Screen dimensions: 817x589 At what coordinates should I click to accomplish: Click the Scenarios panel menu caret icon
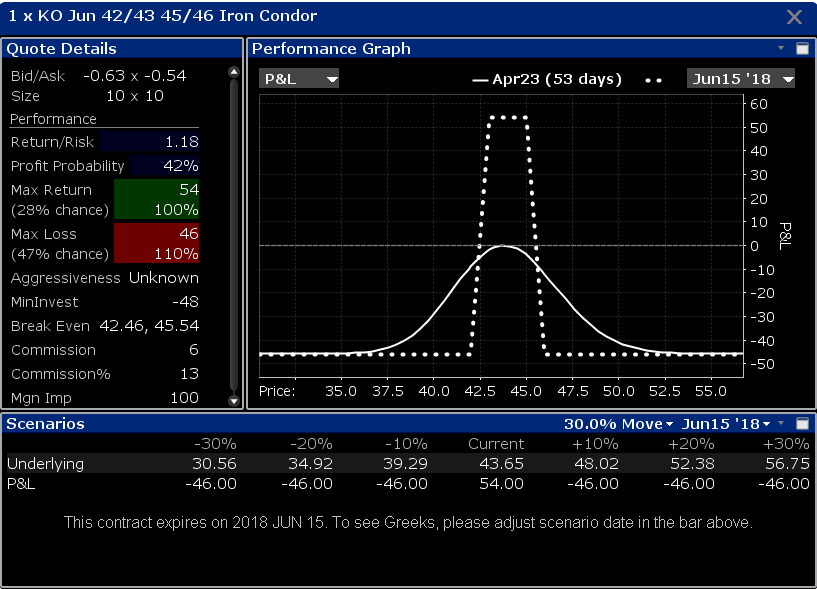coord(781,423)
